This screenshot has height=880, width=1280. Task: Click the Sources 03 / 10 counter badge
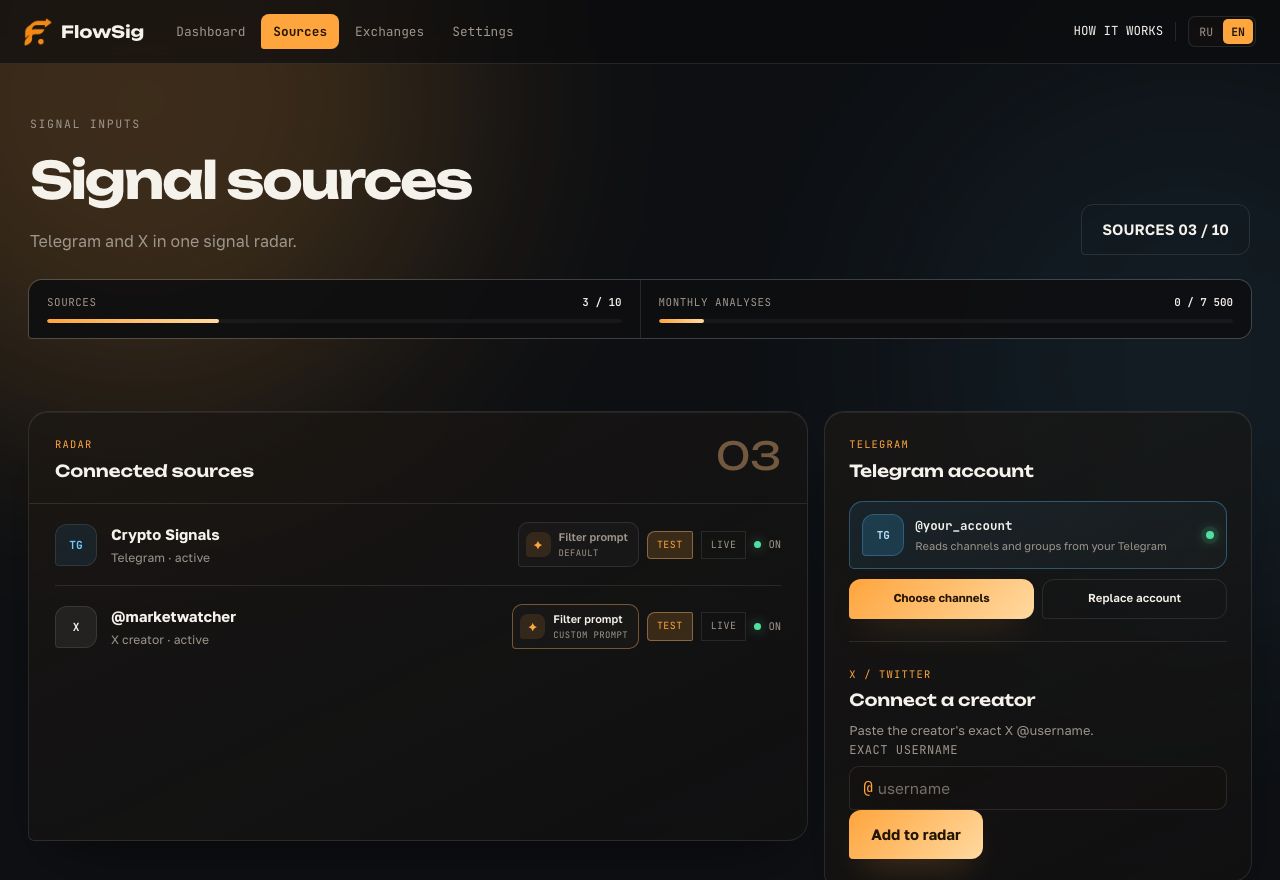coord(1165,230)
